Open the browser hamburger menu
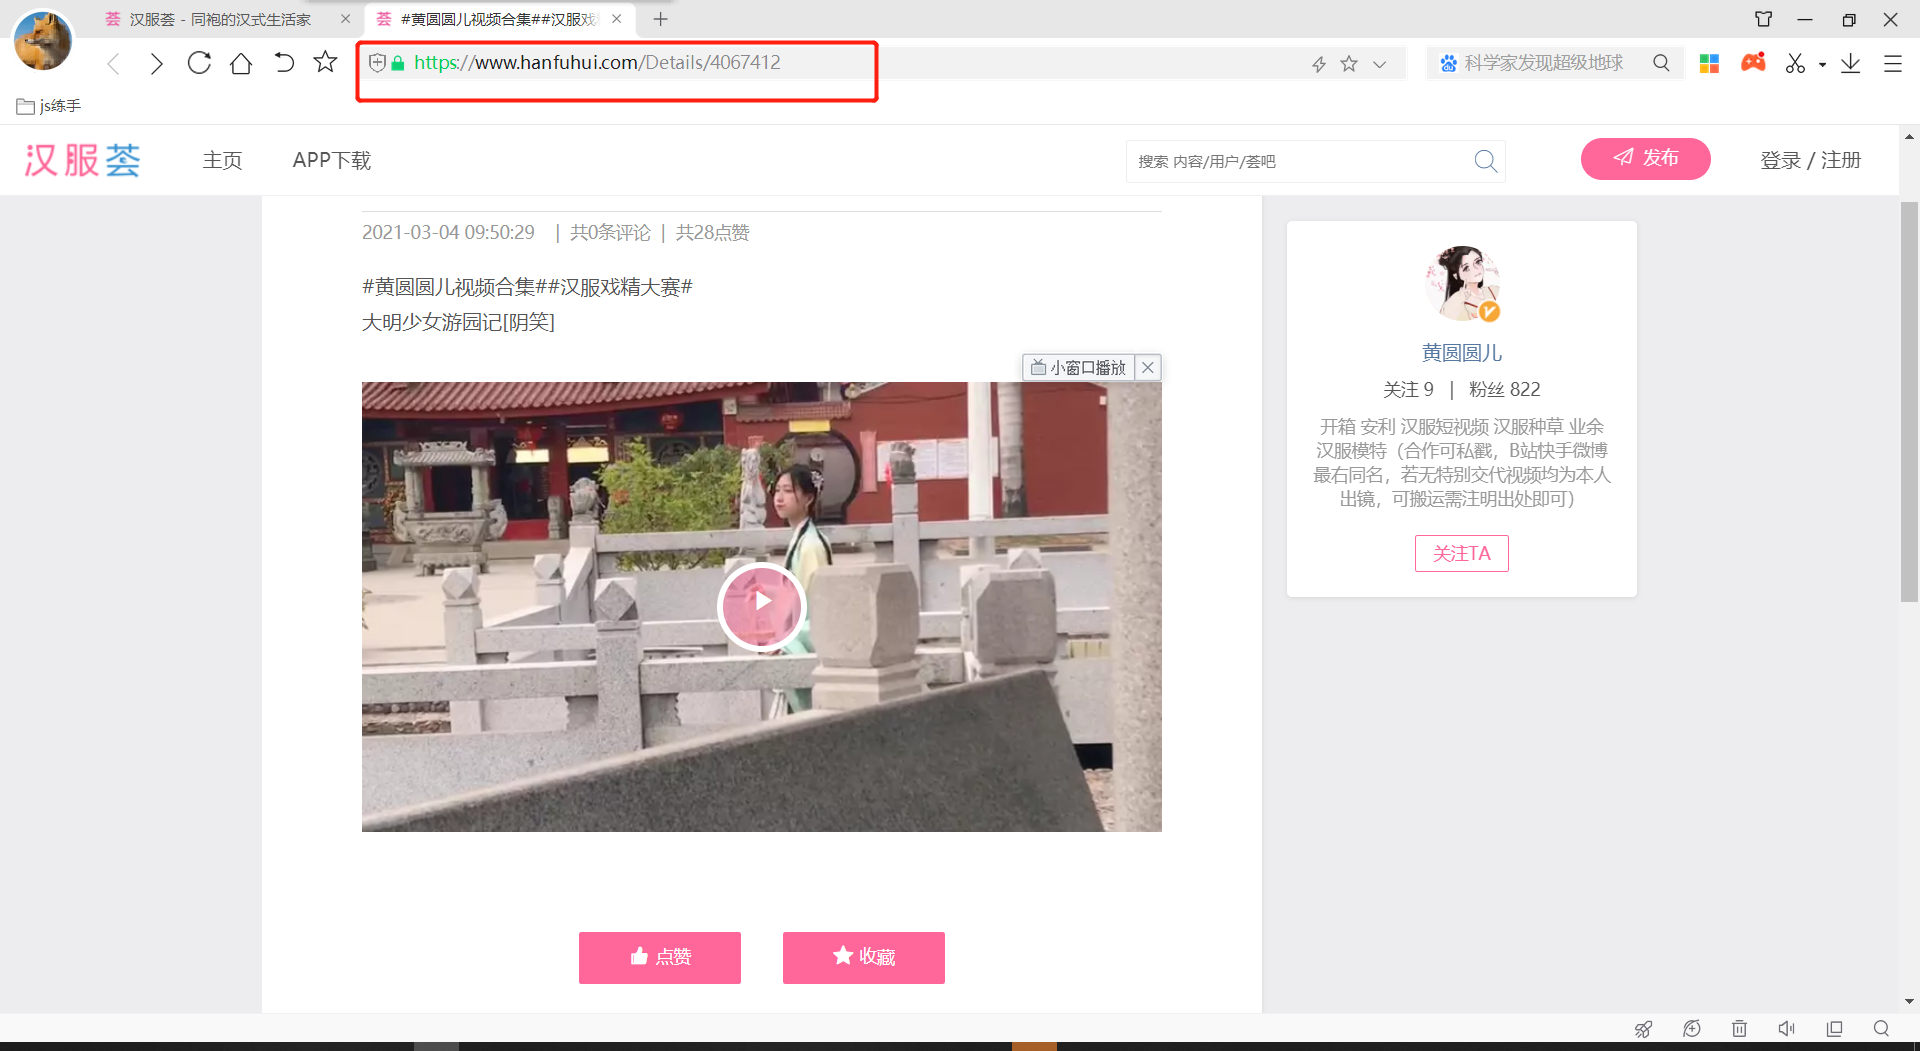The height and width of the screenshot is (1051, 1920). coord(1892,63)
